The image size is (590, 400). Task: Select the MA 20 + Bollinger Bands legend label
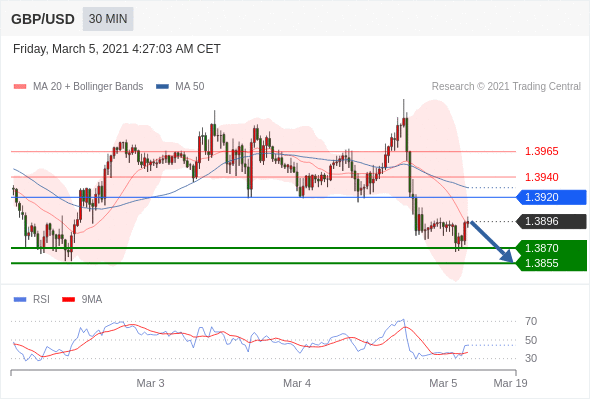pyautogui.click(x=88, y=87)
